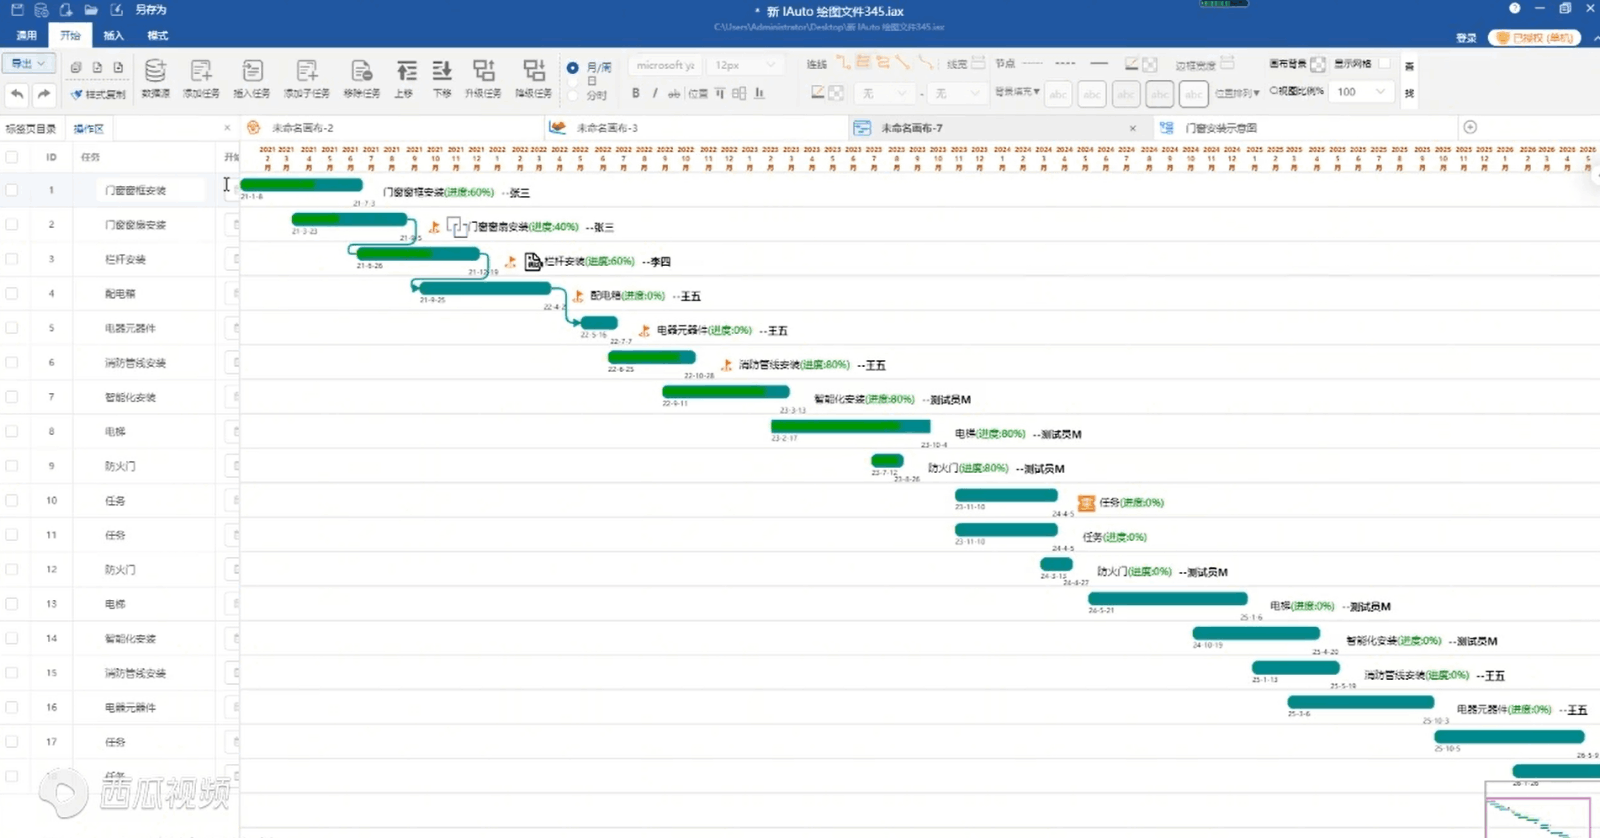Open the 导出 export dropdown

[x=27, y=64]
